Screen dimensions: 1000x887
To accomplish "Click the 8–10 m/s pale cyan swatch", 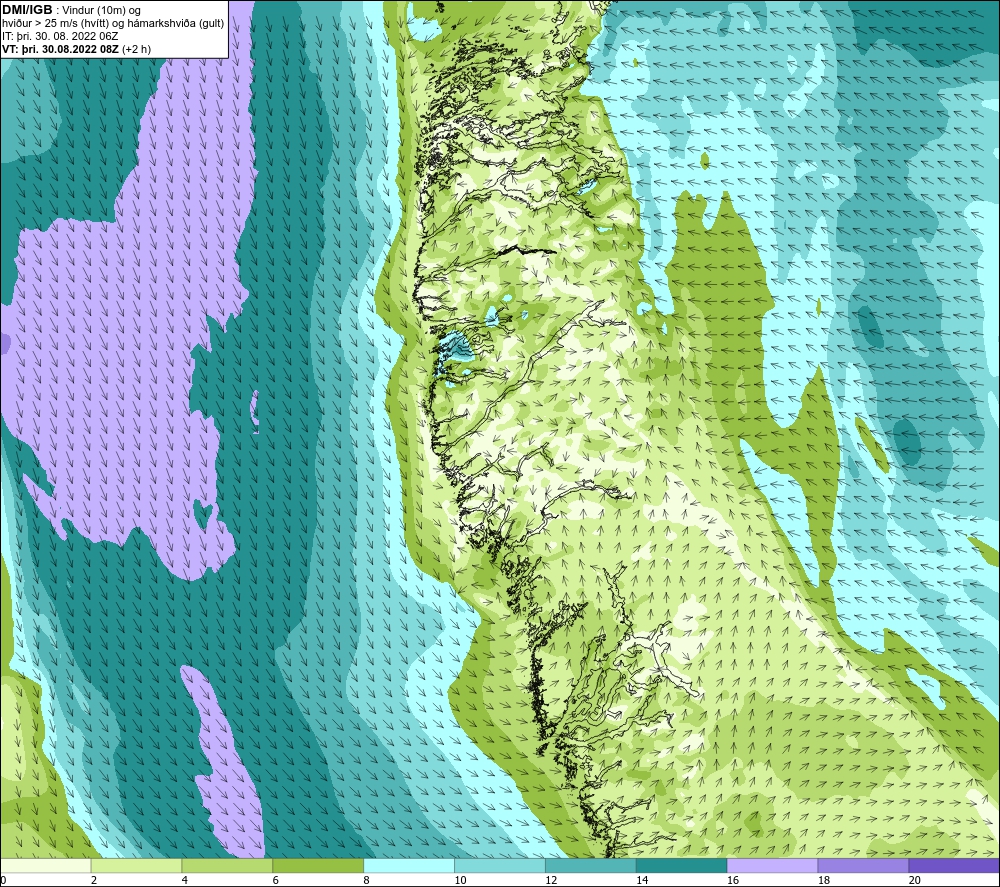I will 409,865.
